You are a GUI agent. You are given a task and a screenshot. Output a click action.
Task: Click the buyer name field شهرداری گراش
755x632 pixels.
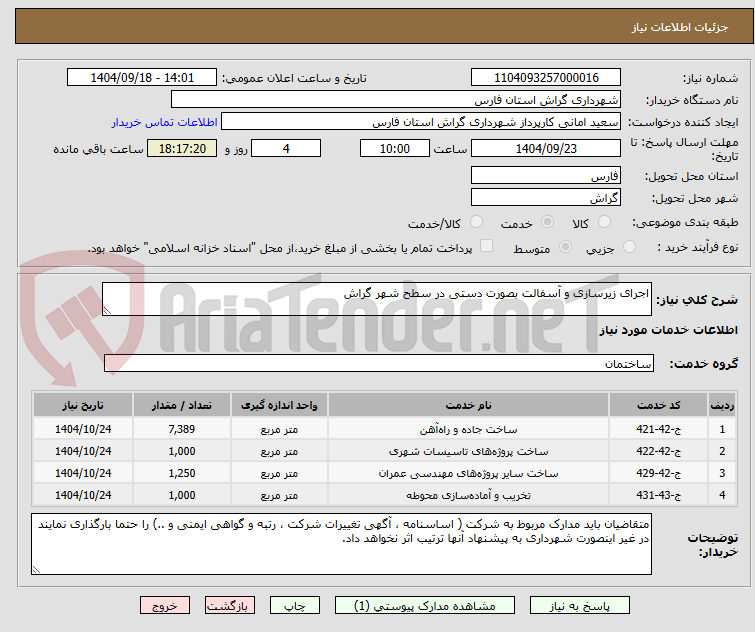[395, 100]
